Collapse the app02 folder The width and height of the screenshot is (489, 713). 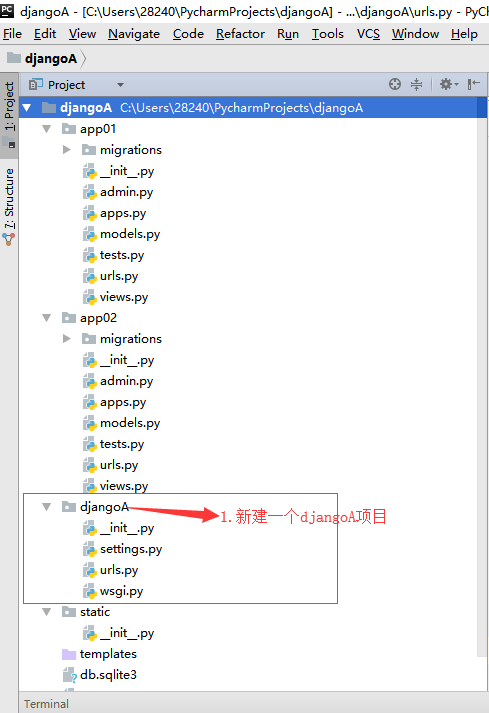(x=46, y=318)
